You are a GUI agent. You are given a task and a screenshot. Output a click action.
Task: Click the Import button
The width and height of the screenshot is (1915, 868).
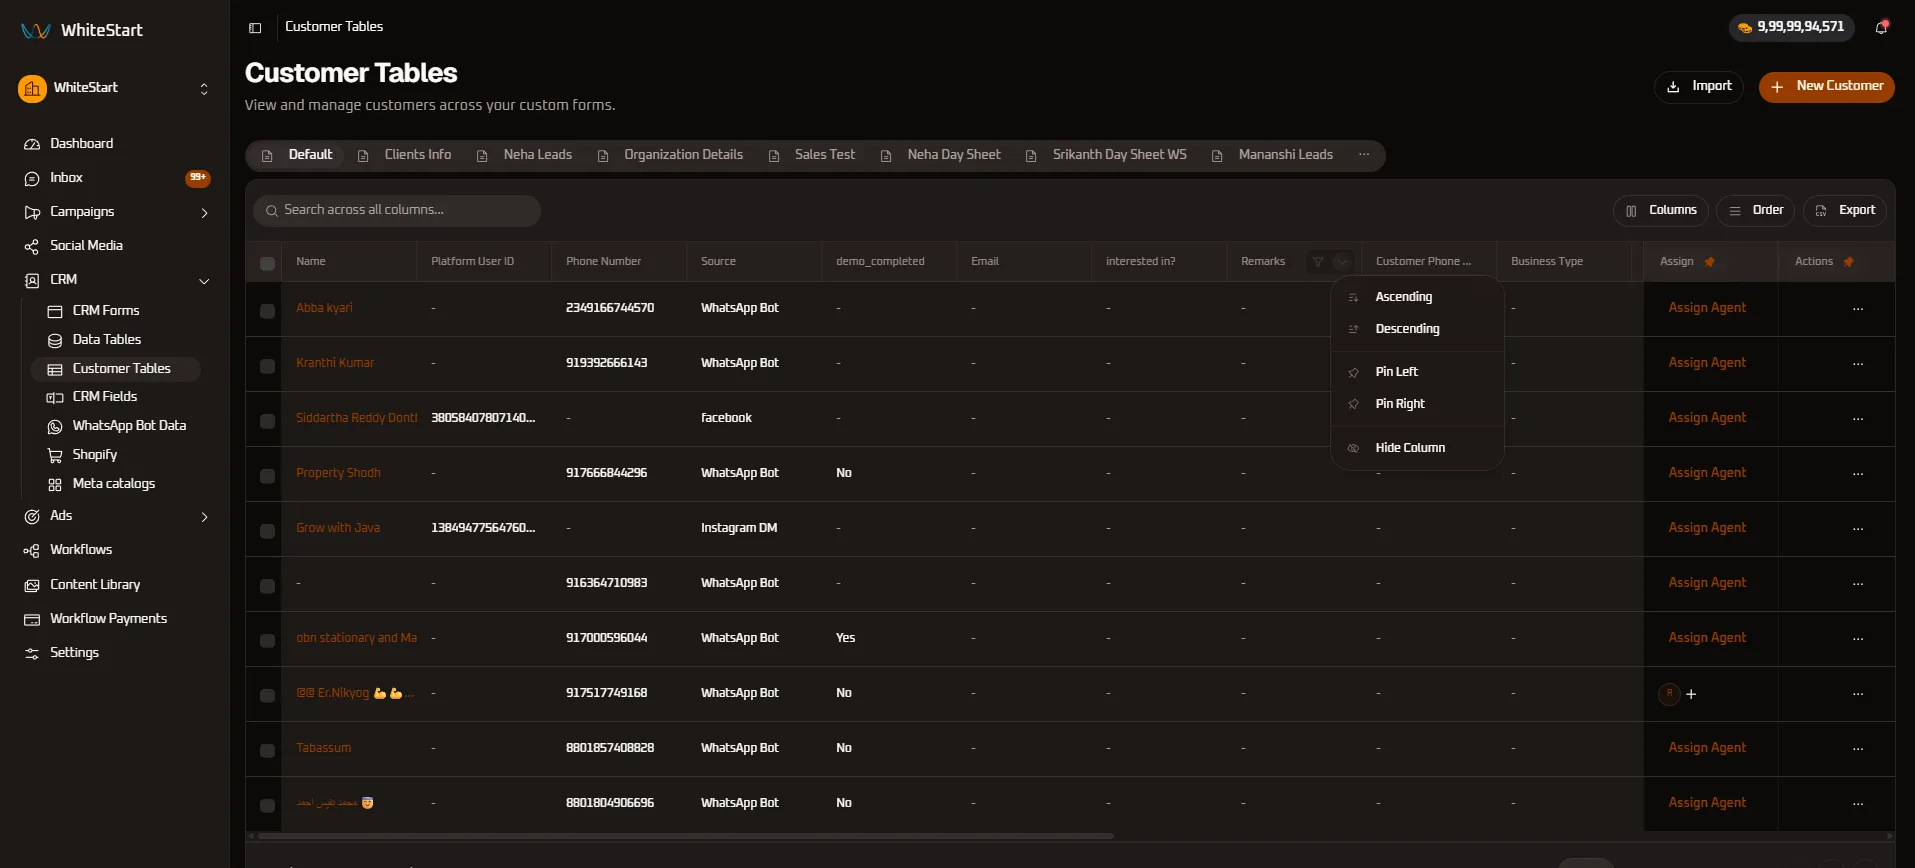1698,87
